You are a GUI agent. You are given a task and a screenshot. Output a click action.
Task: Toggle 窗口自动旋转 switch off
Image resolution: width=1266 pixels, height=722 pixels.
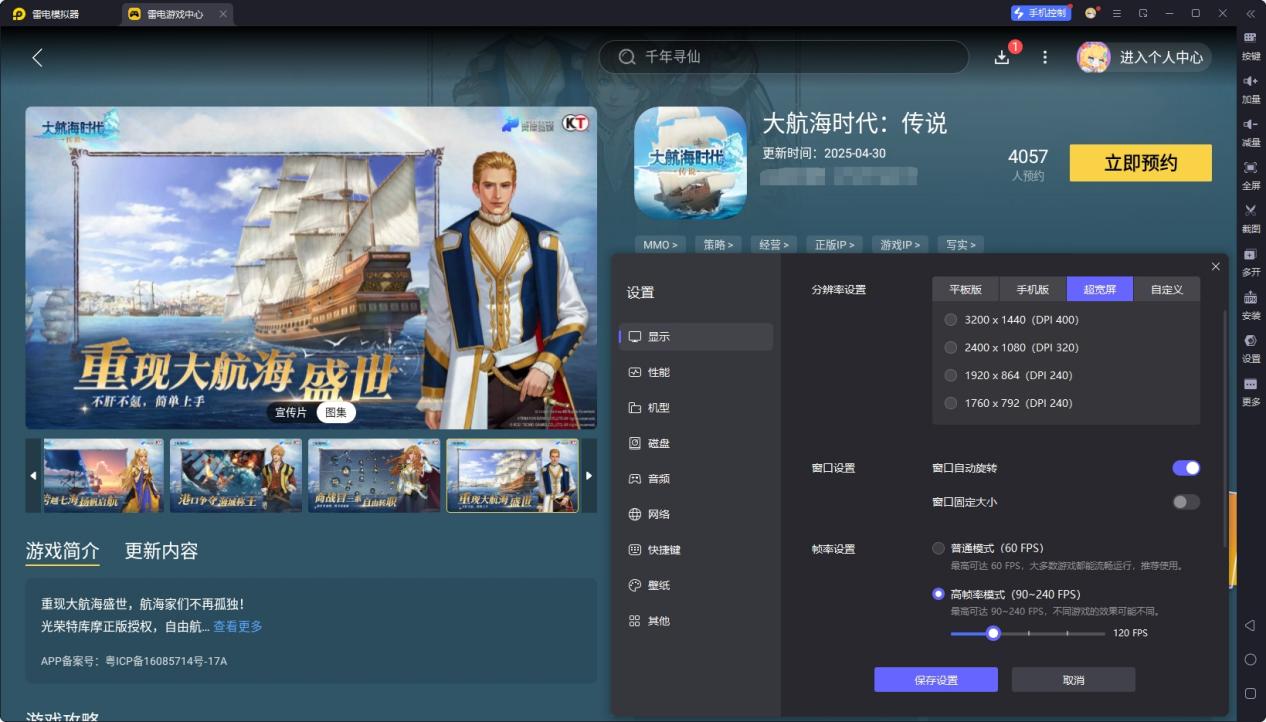1186,468
